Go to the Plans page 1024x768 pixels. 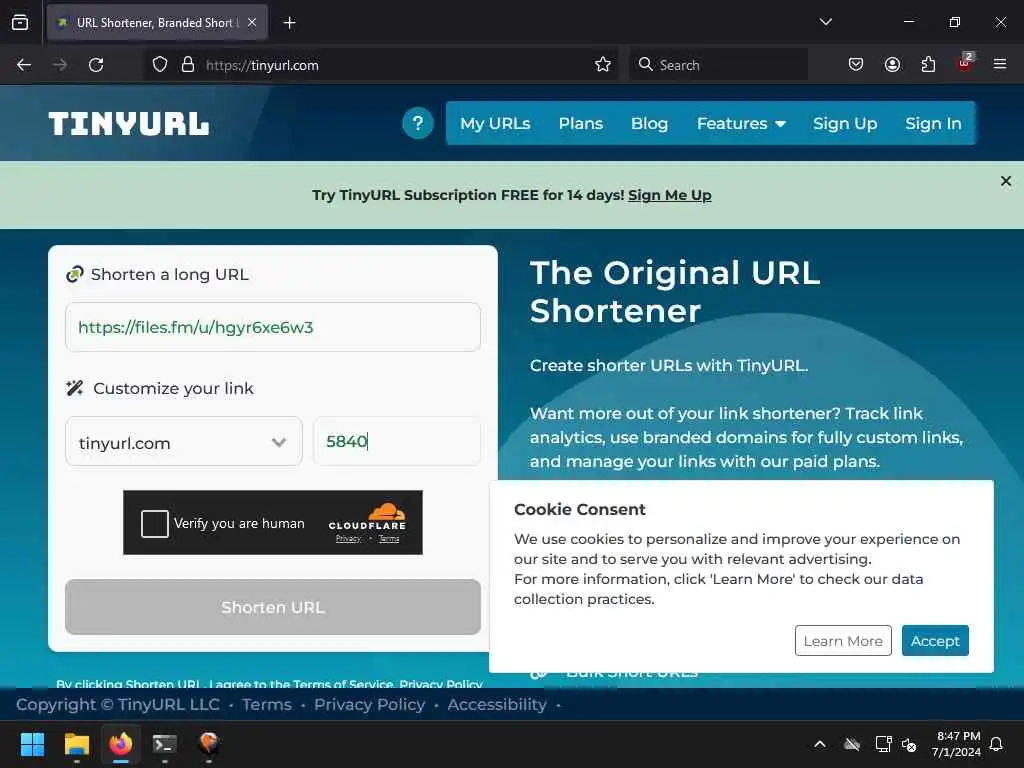click(581, 123)
